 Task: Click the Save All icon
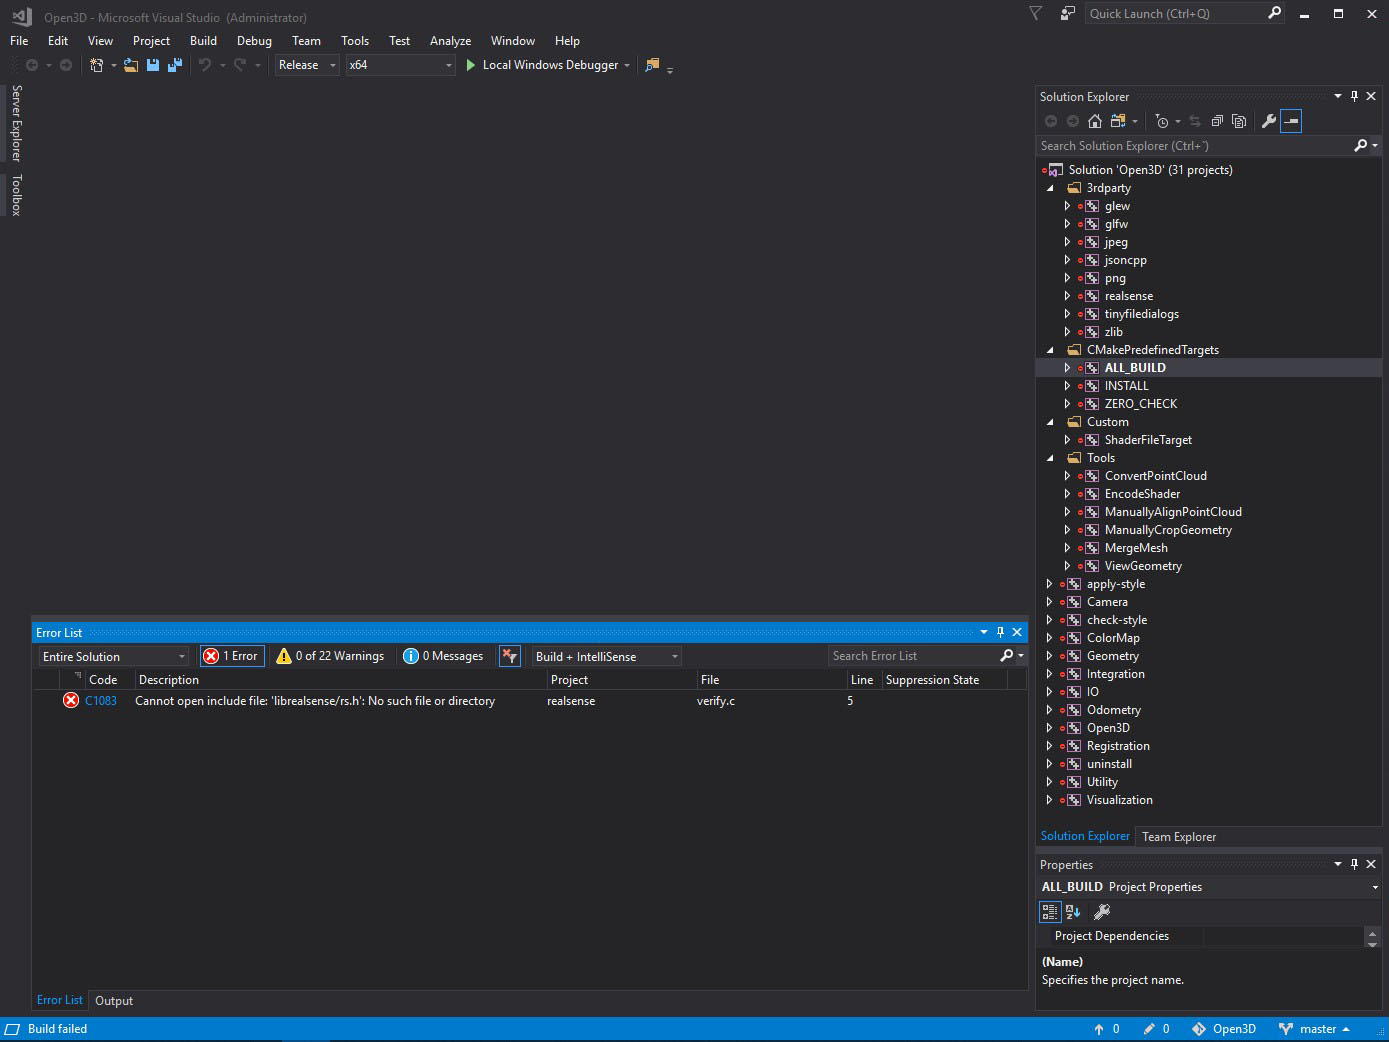(x=175, y=65)
